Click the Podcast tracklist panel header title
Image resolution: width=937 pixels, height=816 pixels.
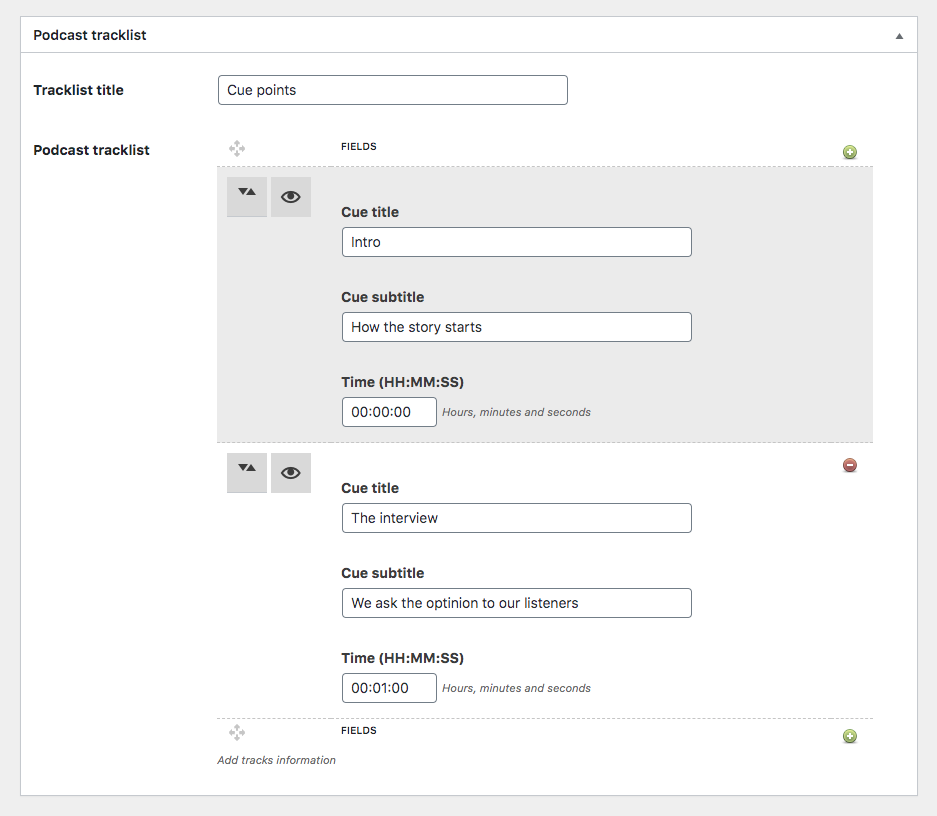pos(90,35)
